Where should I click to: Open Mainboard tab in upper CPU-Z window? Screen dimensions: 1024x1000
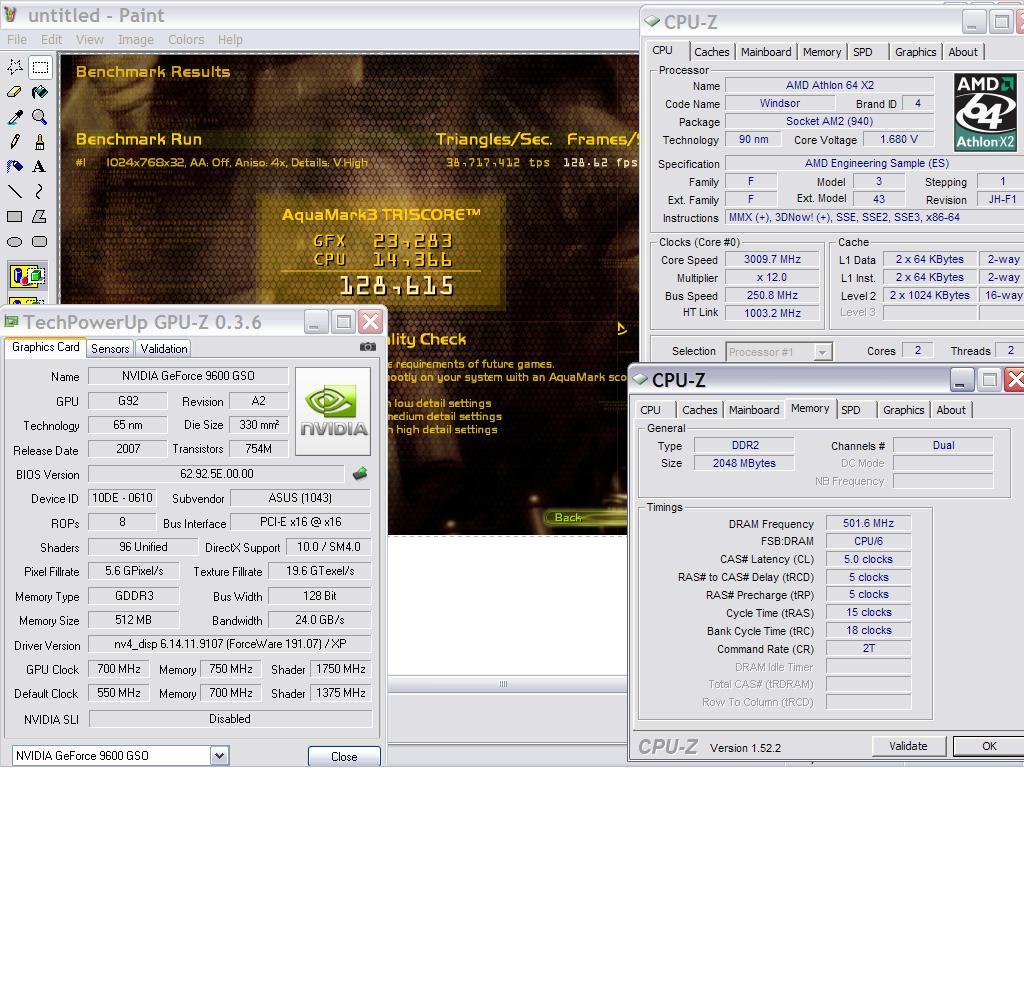(766, 52)
